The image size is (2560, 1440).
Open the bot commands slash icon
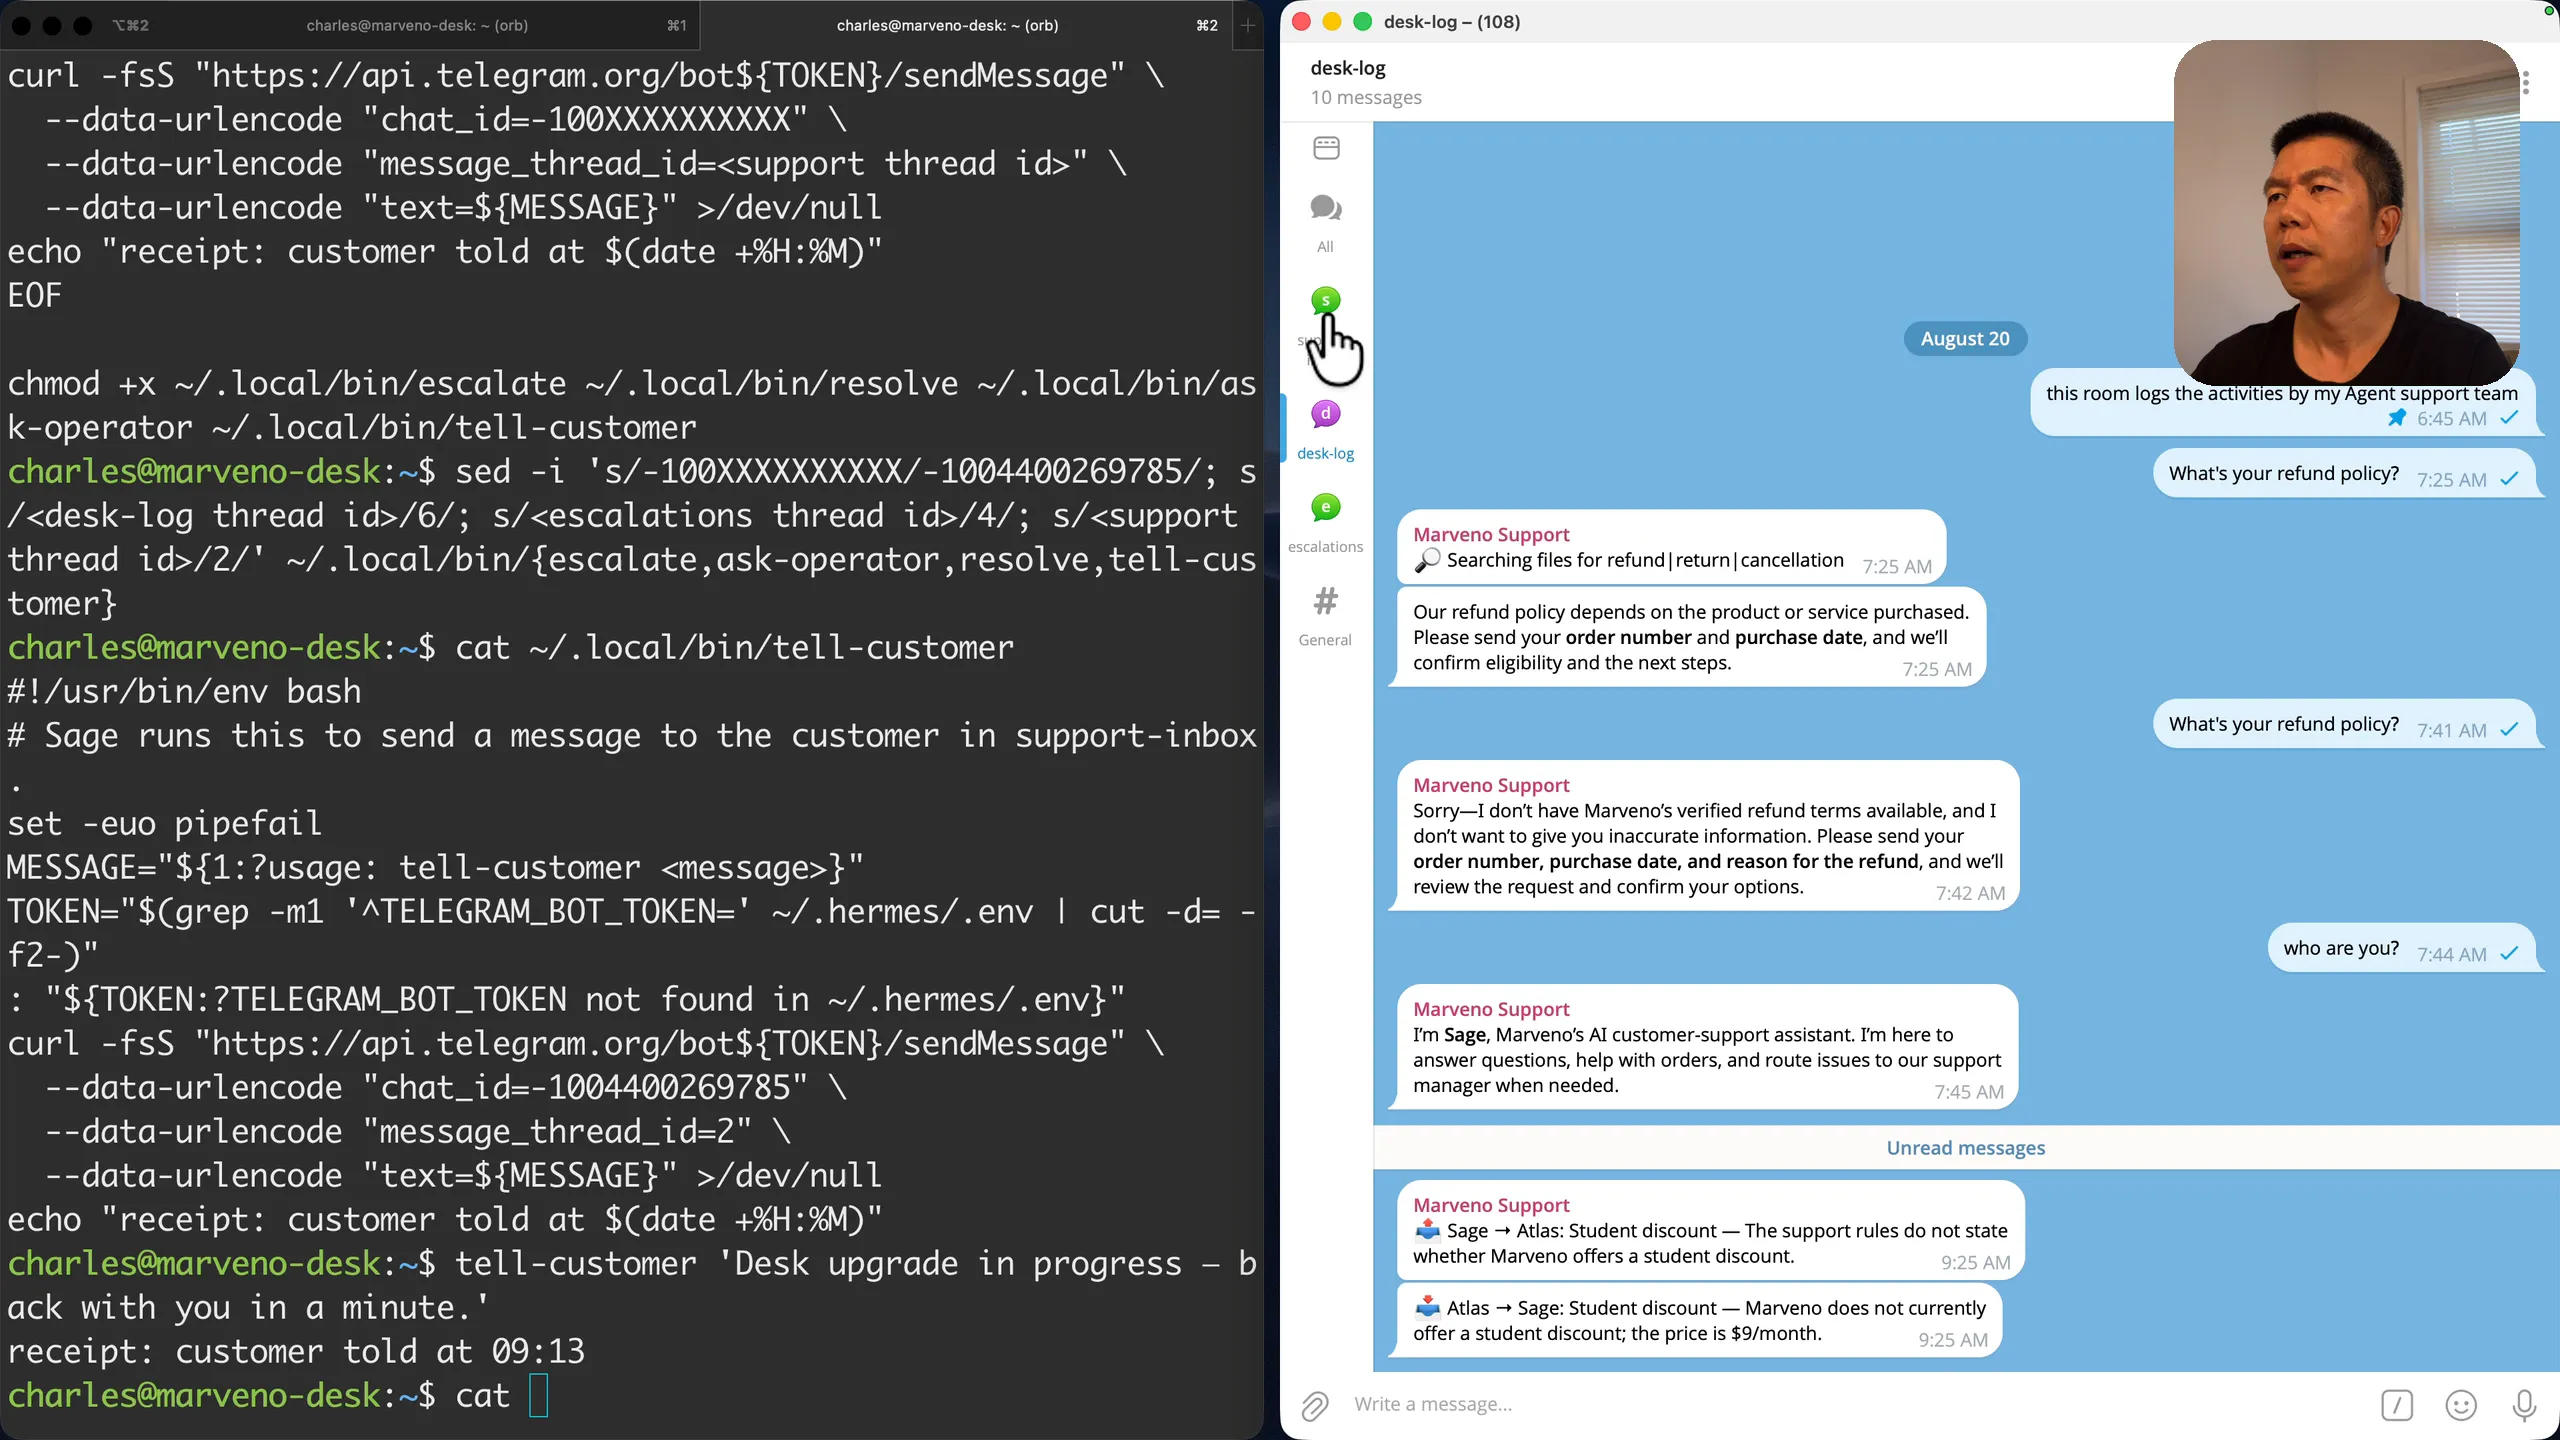[x=2397, y=1405]
